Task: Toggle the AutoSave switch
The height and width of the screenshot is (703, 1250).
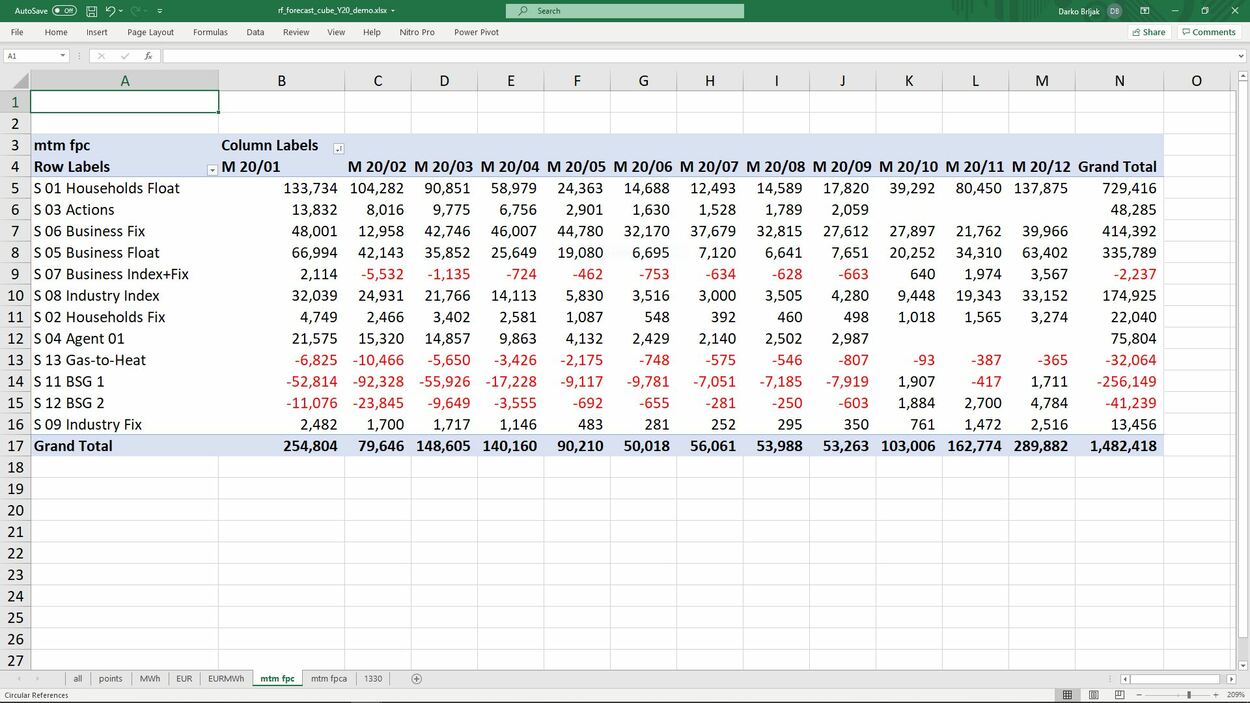Action: click(64, 11)
